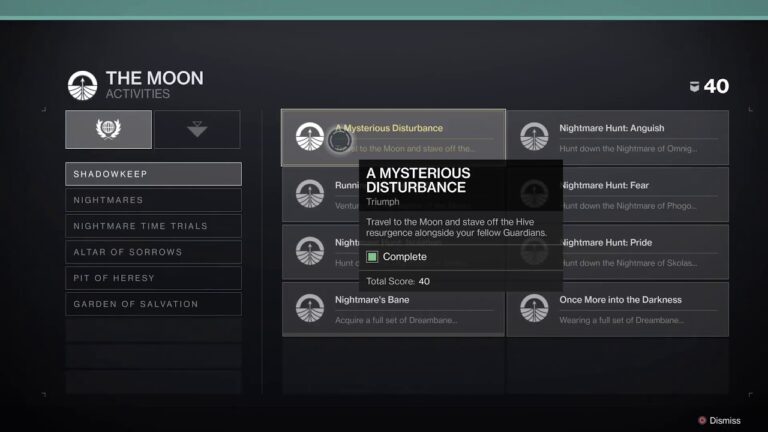Click the partially hidden 'Night' triumph icon

310,251
